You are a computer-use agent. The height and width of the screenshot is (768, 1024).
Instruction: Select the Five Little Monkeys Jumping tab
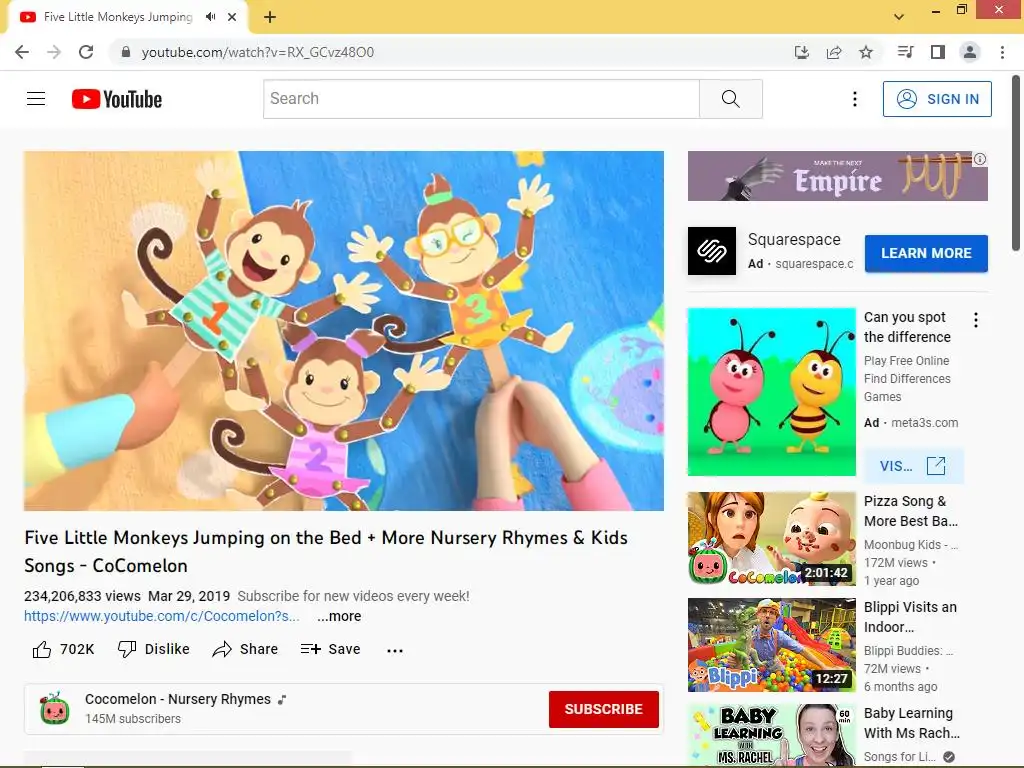tap(118, 17)
